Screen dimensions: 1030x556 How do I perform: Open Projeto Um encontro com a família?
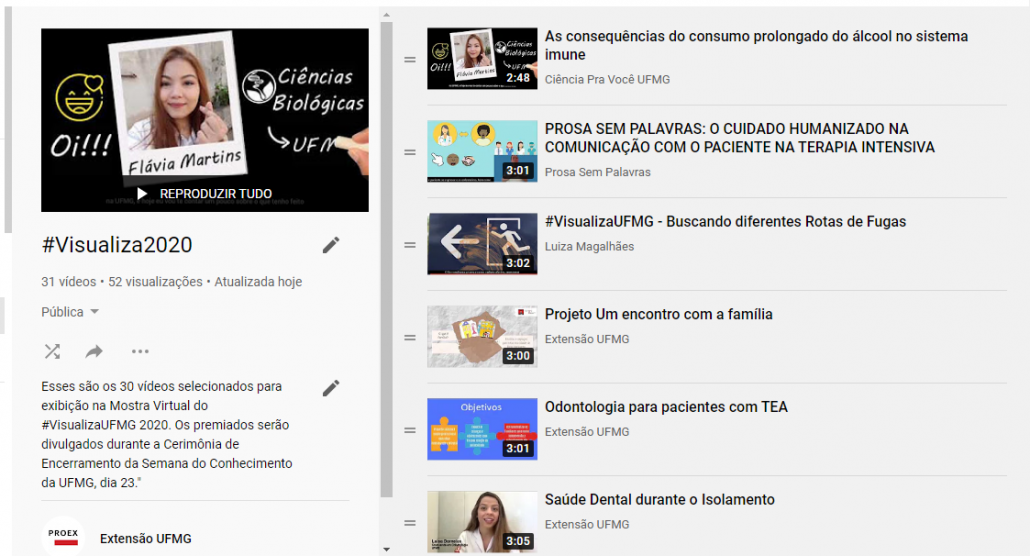tap(659, 315)
